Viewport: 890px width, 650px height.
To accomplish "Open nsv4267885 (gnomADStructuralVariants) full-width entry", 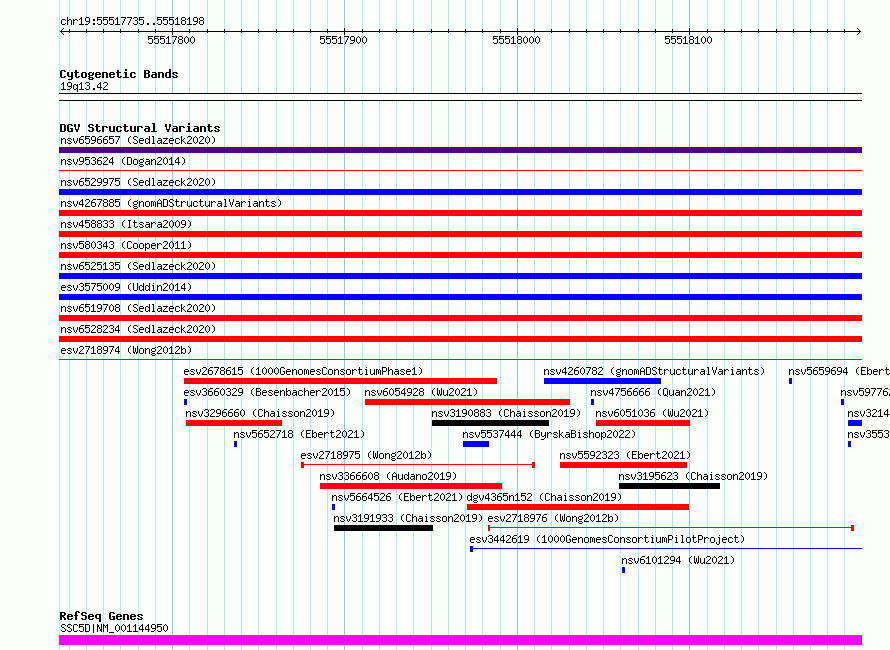I will [x=171, y=203].
